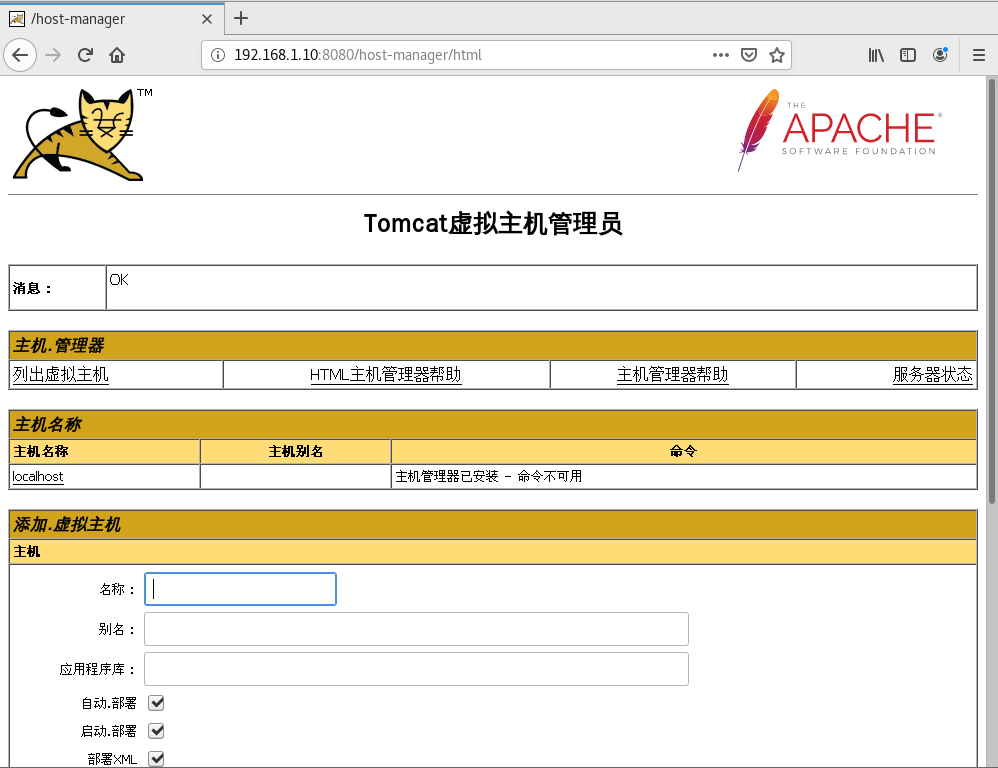Open the Firefox hamburger menu
This screenshot has height=768, width=998.
tap(979, 55)
